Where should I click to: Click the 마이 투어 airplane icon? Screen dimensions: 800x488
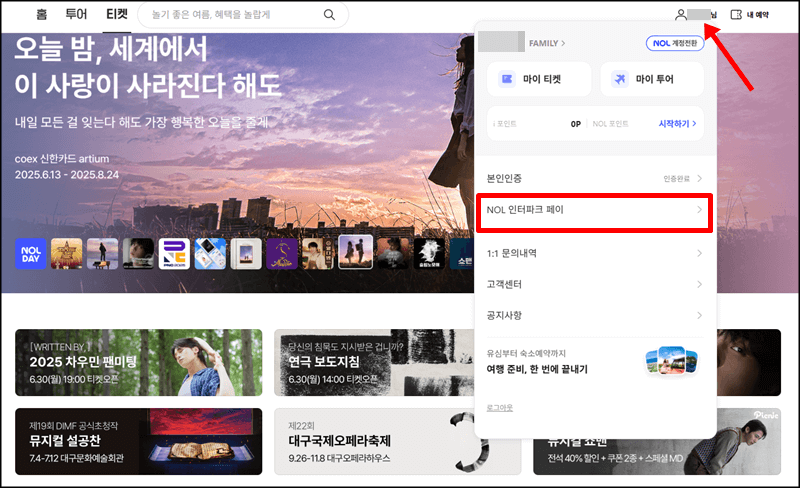pyautogui.click(x=620, y=79)
